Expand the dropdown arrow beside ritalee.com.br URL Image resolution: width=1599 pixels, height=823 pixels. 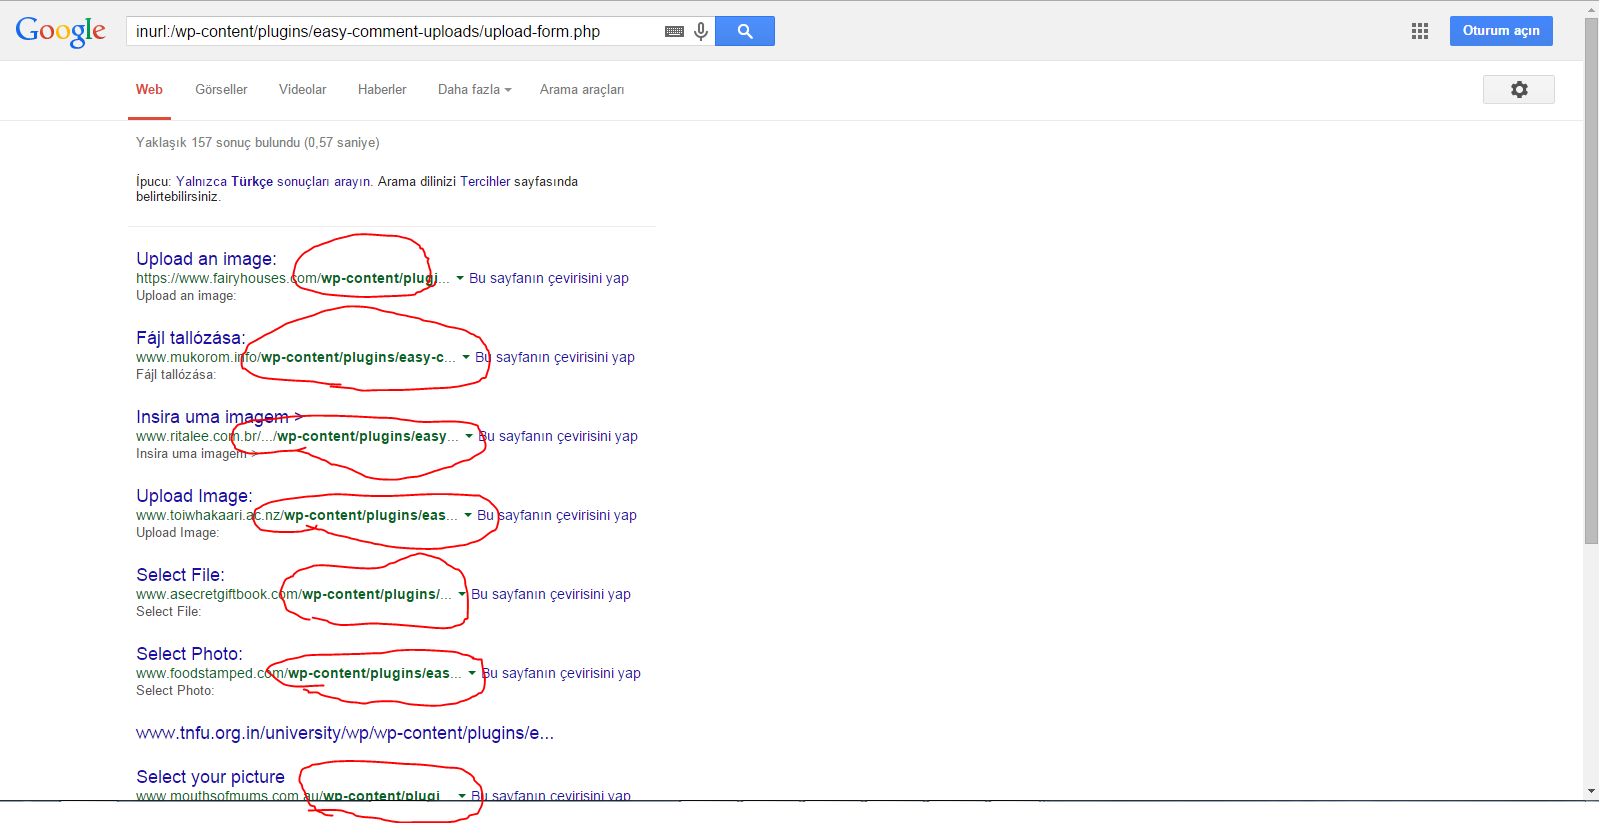pyautogui.click(x=469, y=436)
